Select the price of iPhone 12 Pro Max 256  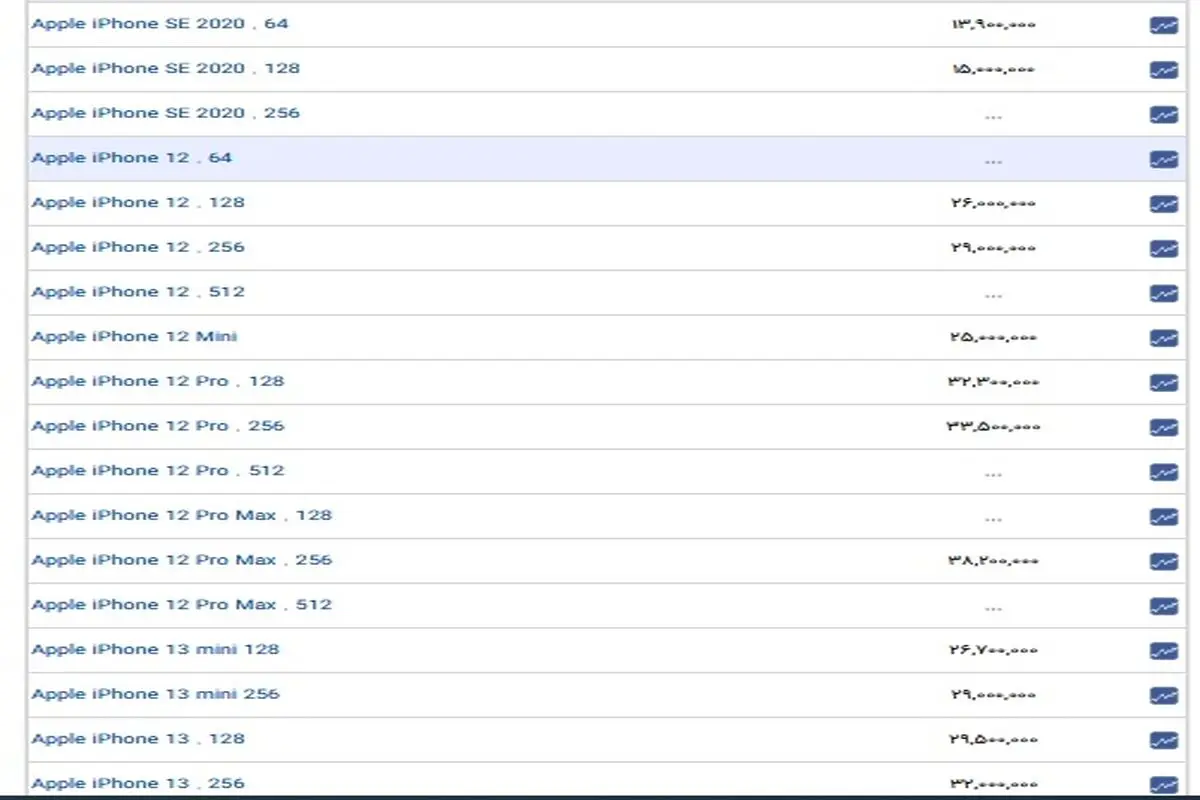click(995, 560)
